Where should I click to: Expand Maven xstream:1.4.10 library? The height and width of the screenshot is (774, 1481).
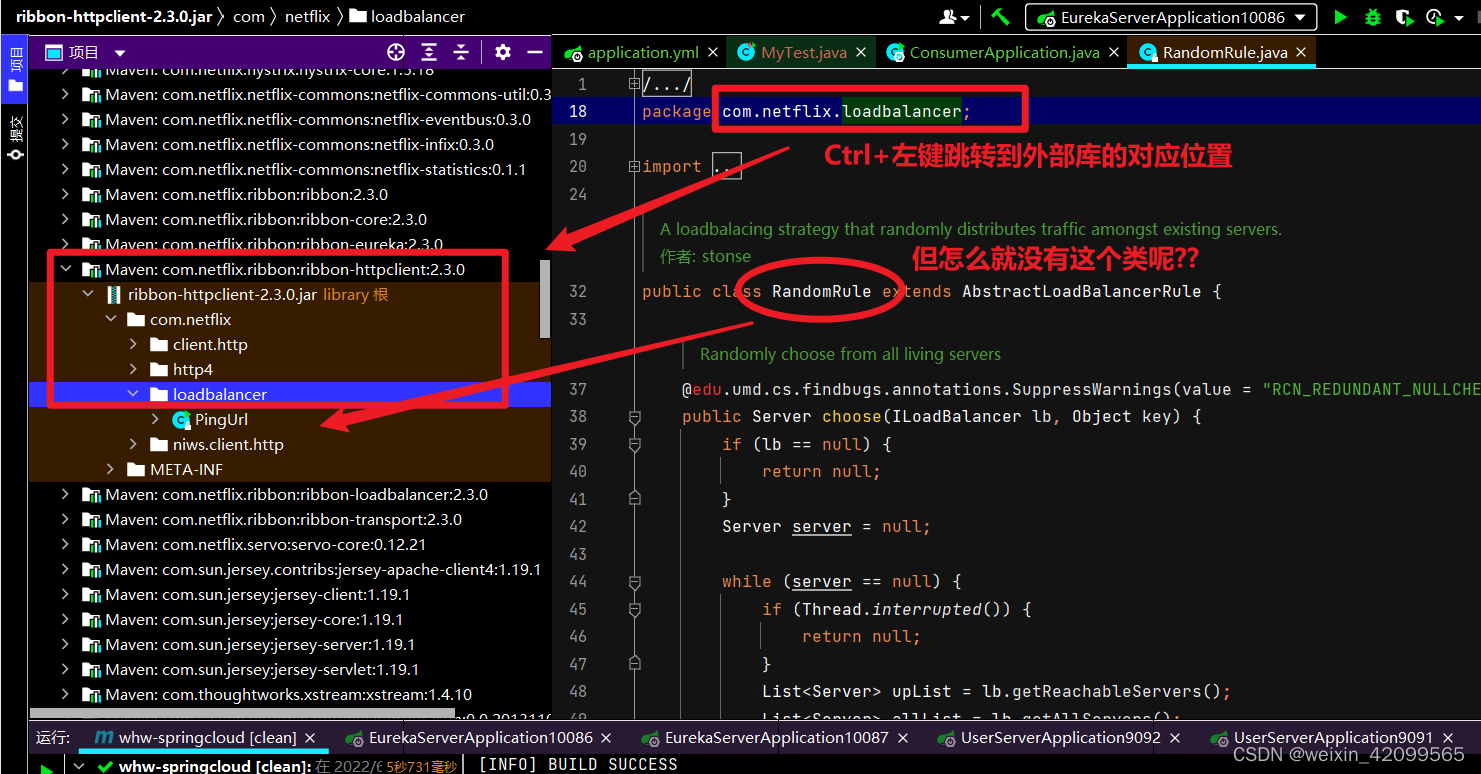tap(66, 695)
